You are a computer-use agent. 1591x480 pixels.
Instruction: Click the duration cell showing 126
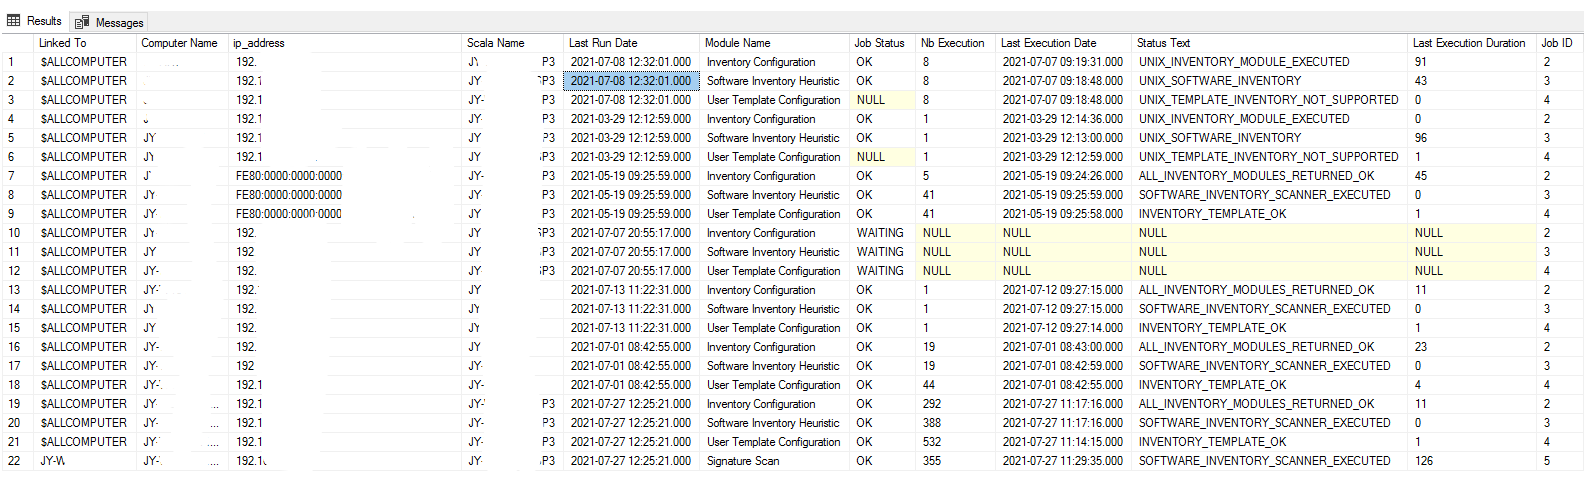(1423, 461)
